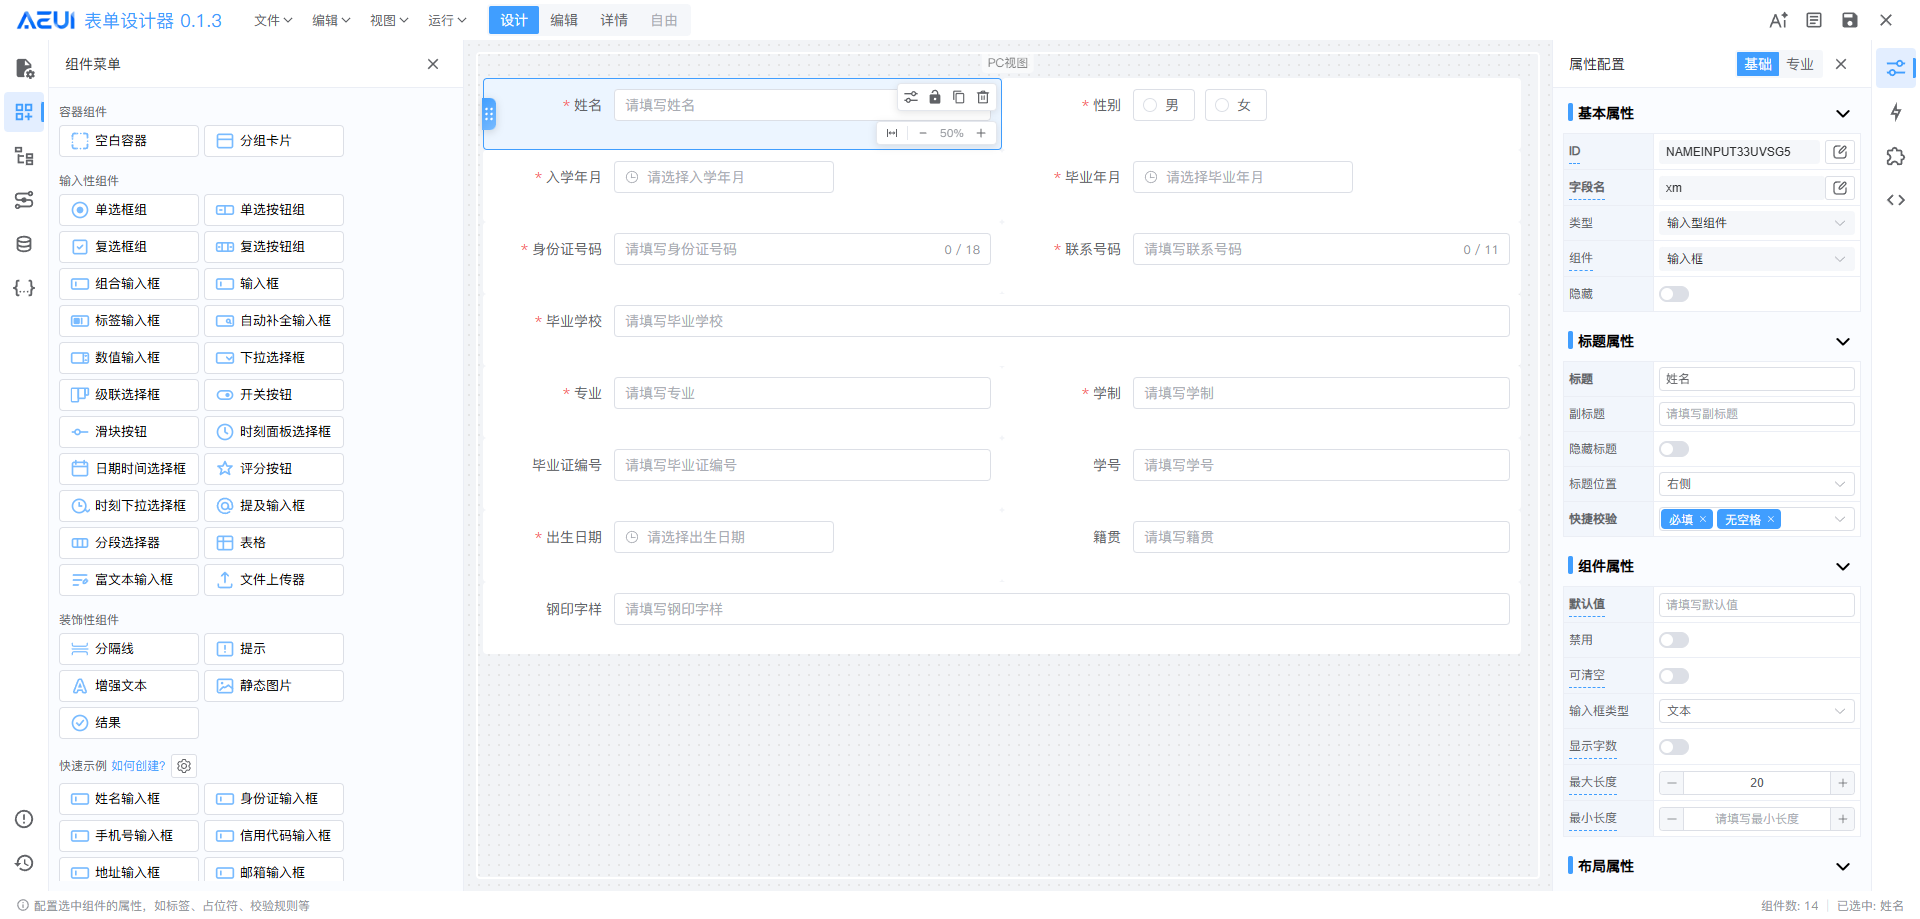
Task: Select the component menu icon in left rail
Action: (24, 112)
